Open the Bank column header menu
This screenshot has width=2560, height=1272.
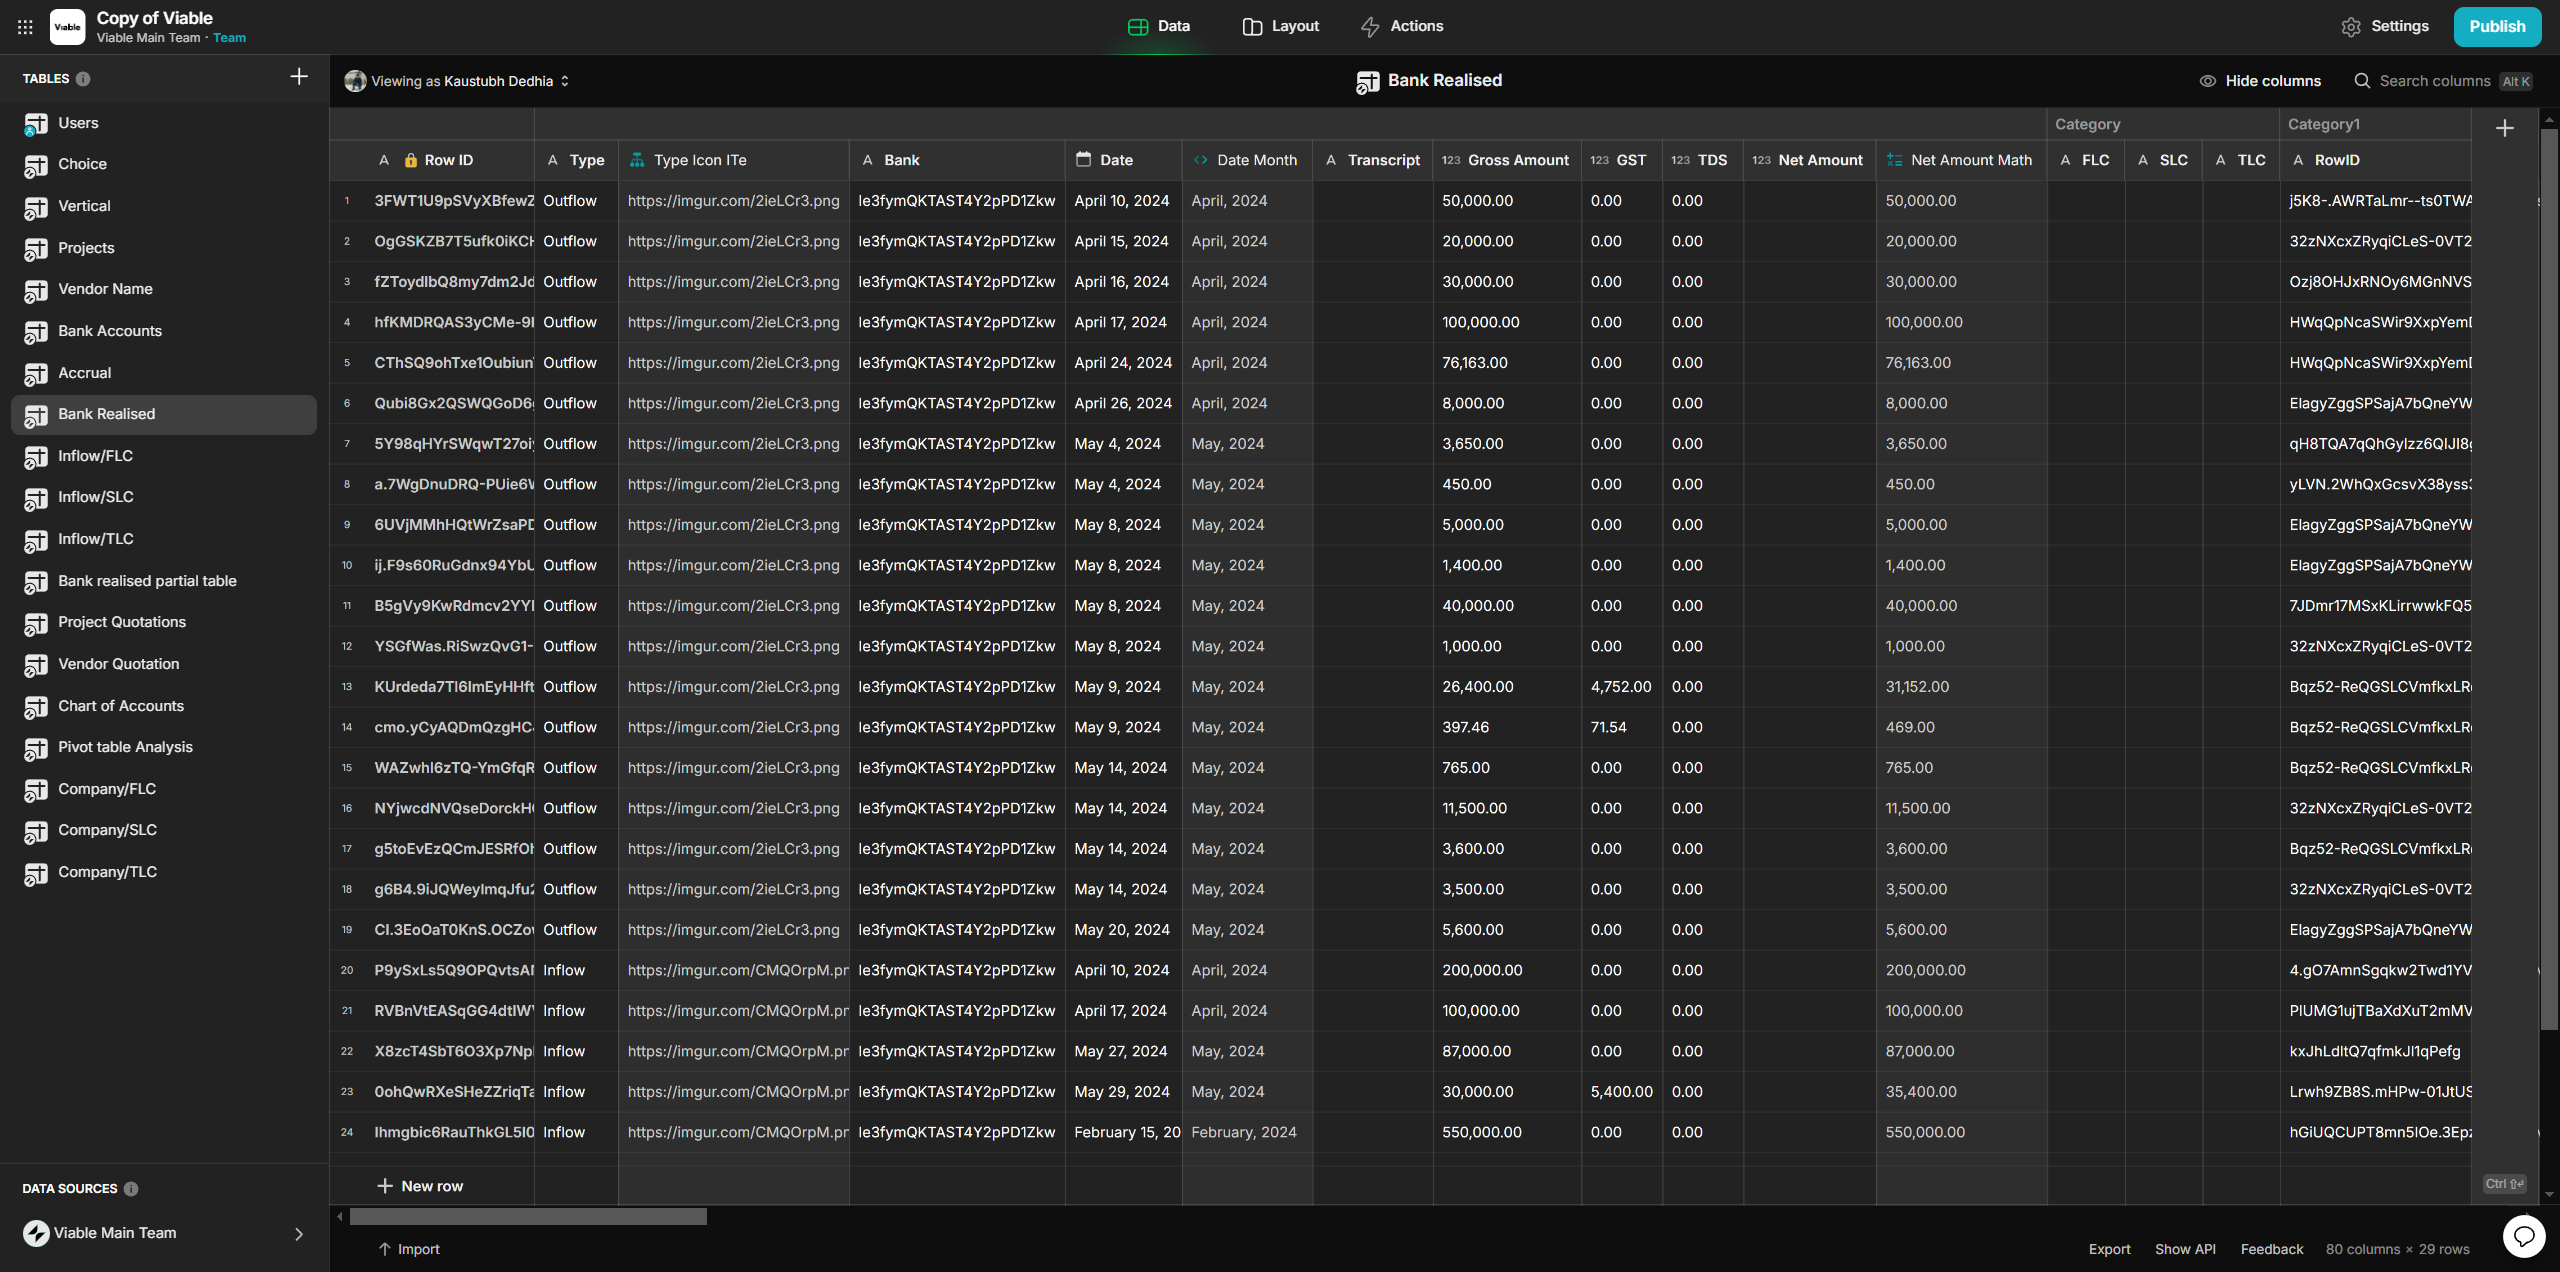coord(957,160)
